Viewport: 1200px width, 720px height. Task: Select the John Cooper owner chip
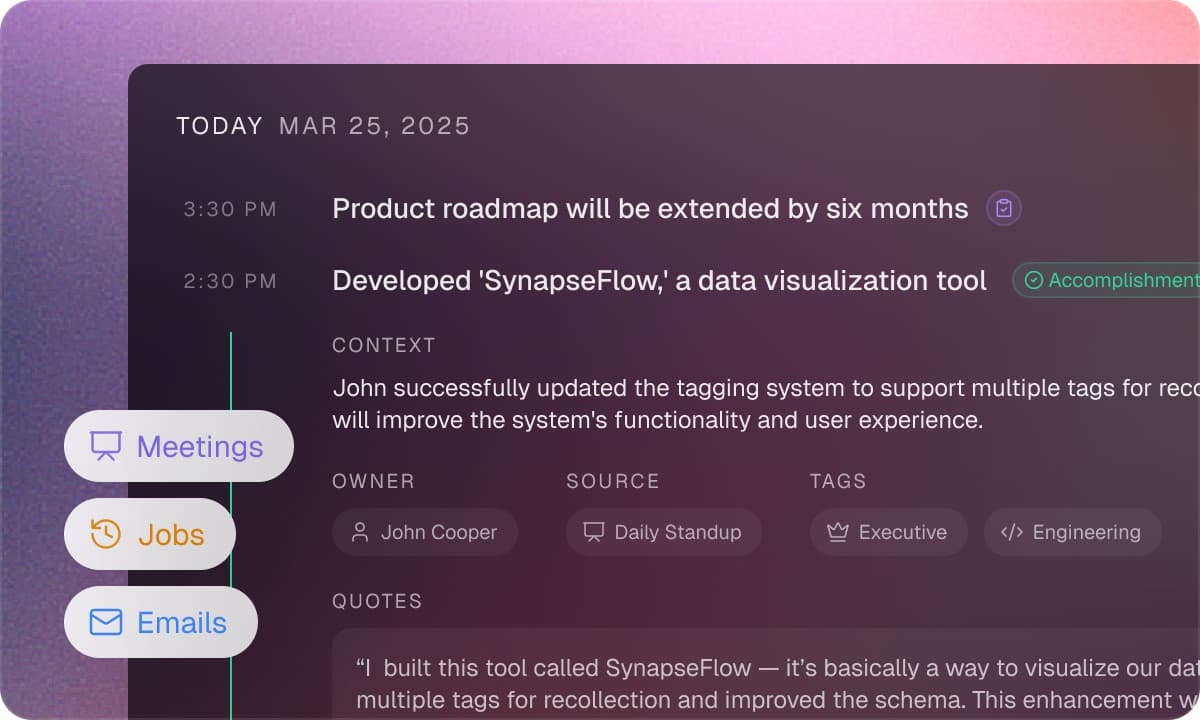pos(424,532)
